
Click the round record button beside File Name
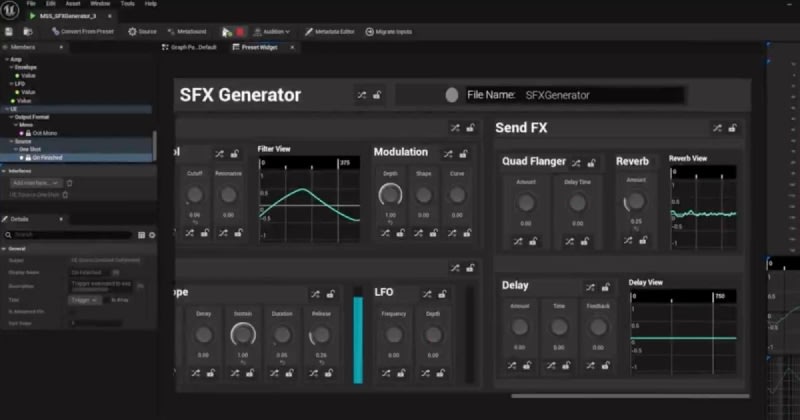pyautogui.click(x=451, y=95)
